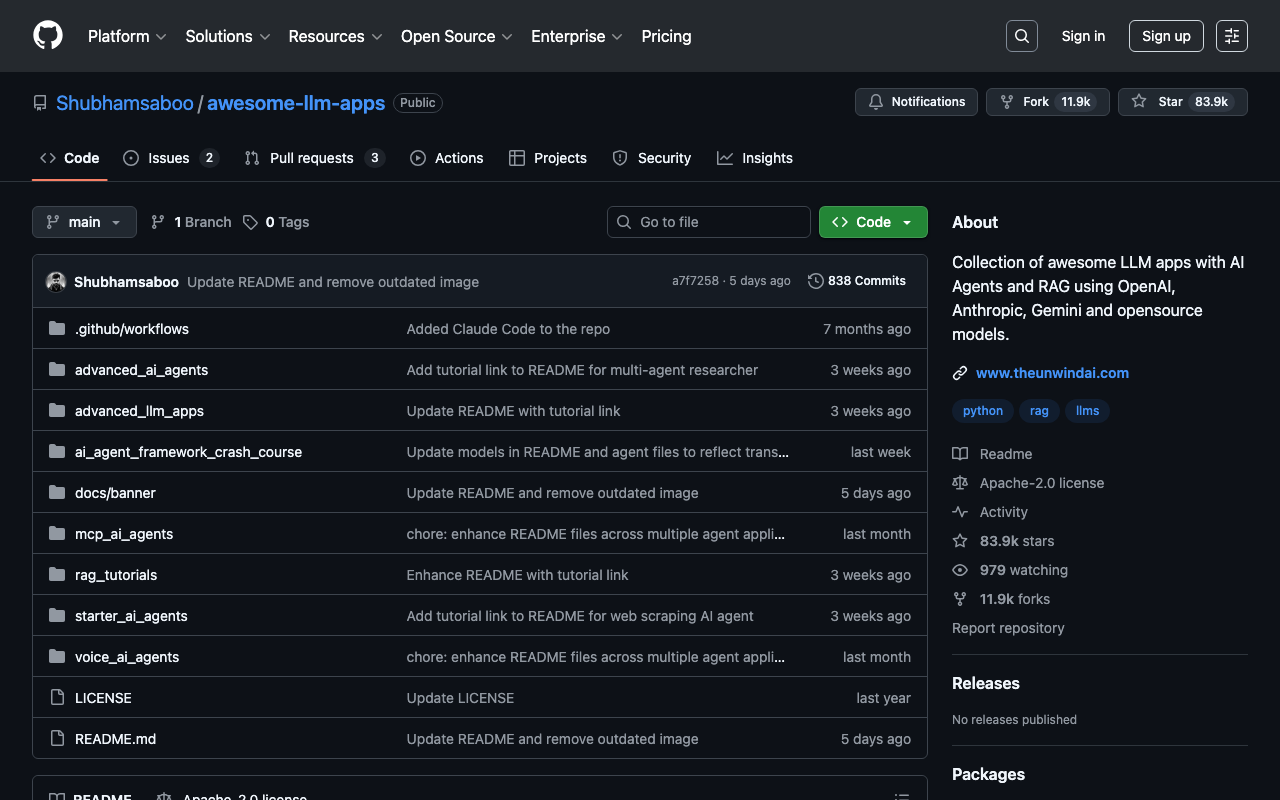Switch to the Issues tab
1280x800 pixels.
point(169,158)
